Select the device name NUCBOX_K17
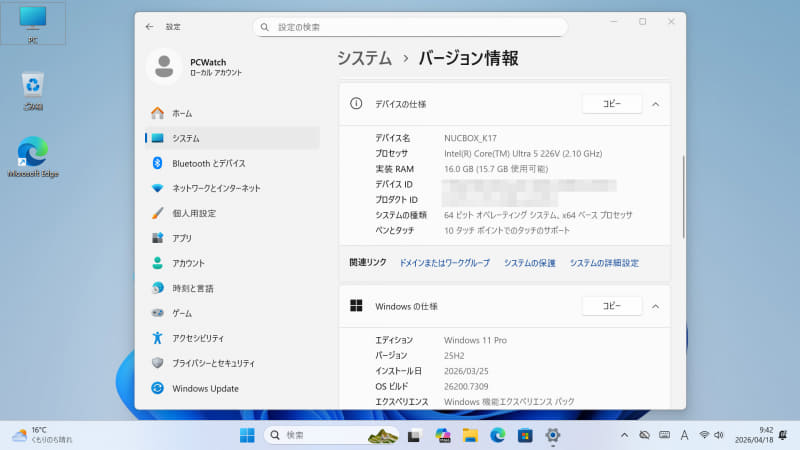800x450 pixels. coord(470,138)
